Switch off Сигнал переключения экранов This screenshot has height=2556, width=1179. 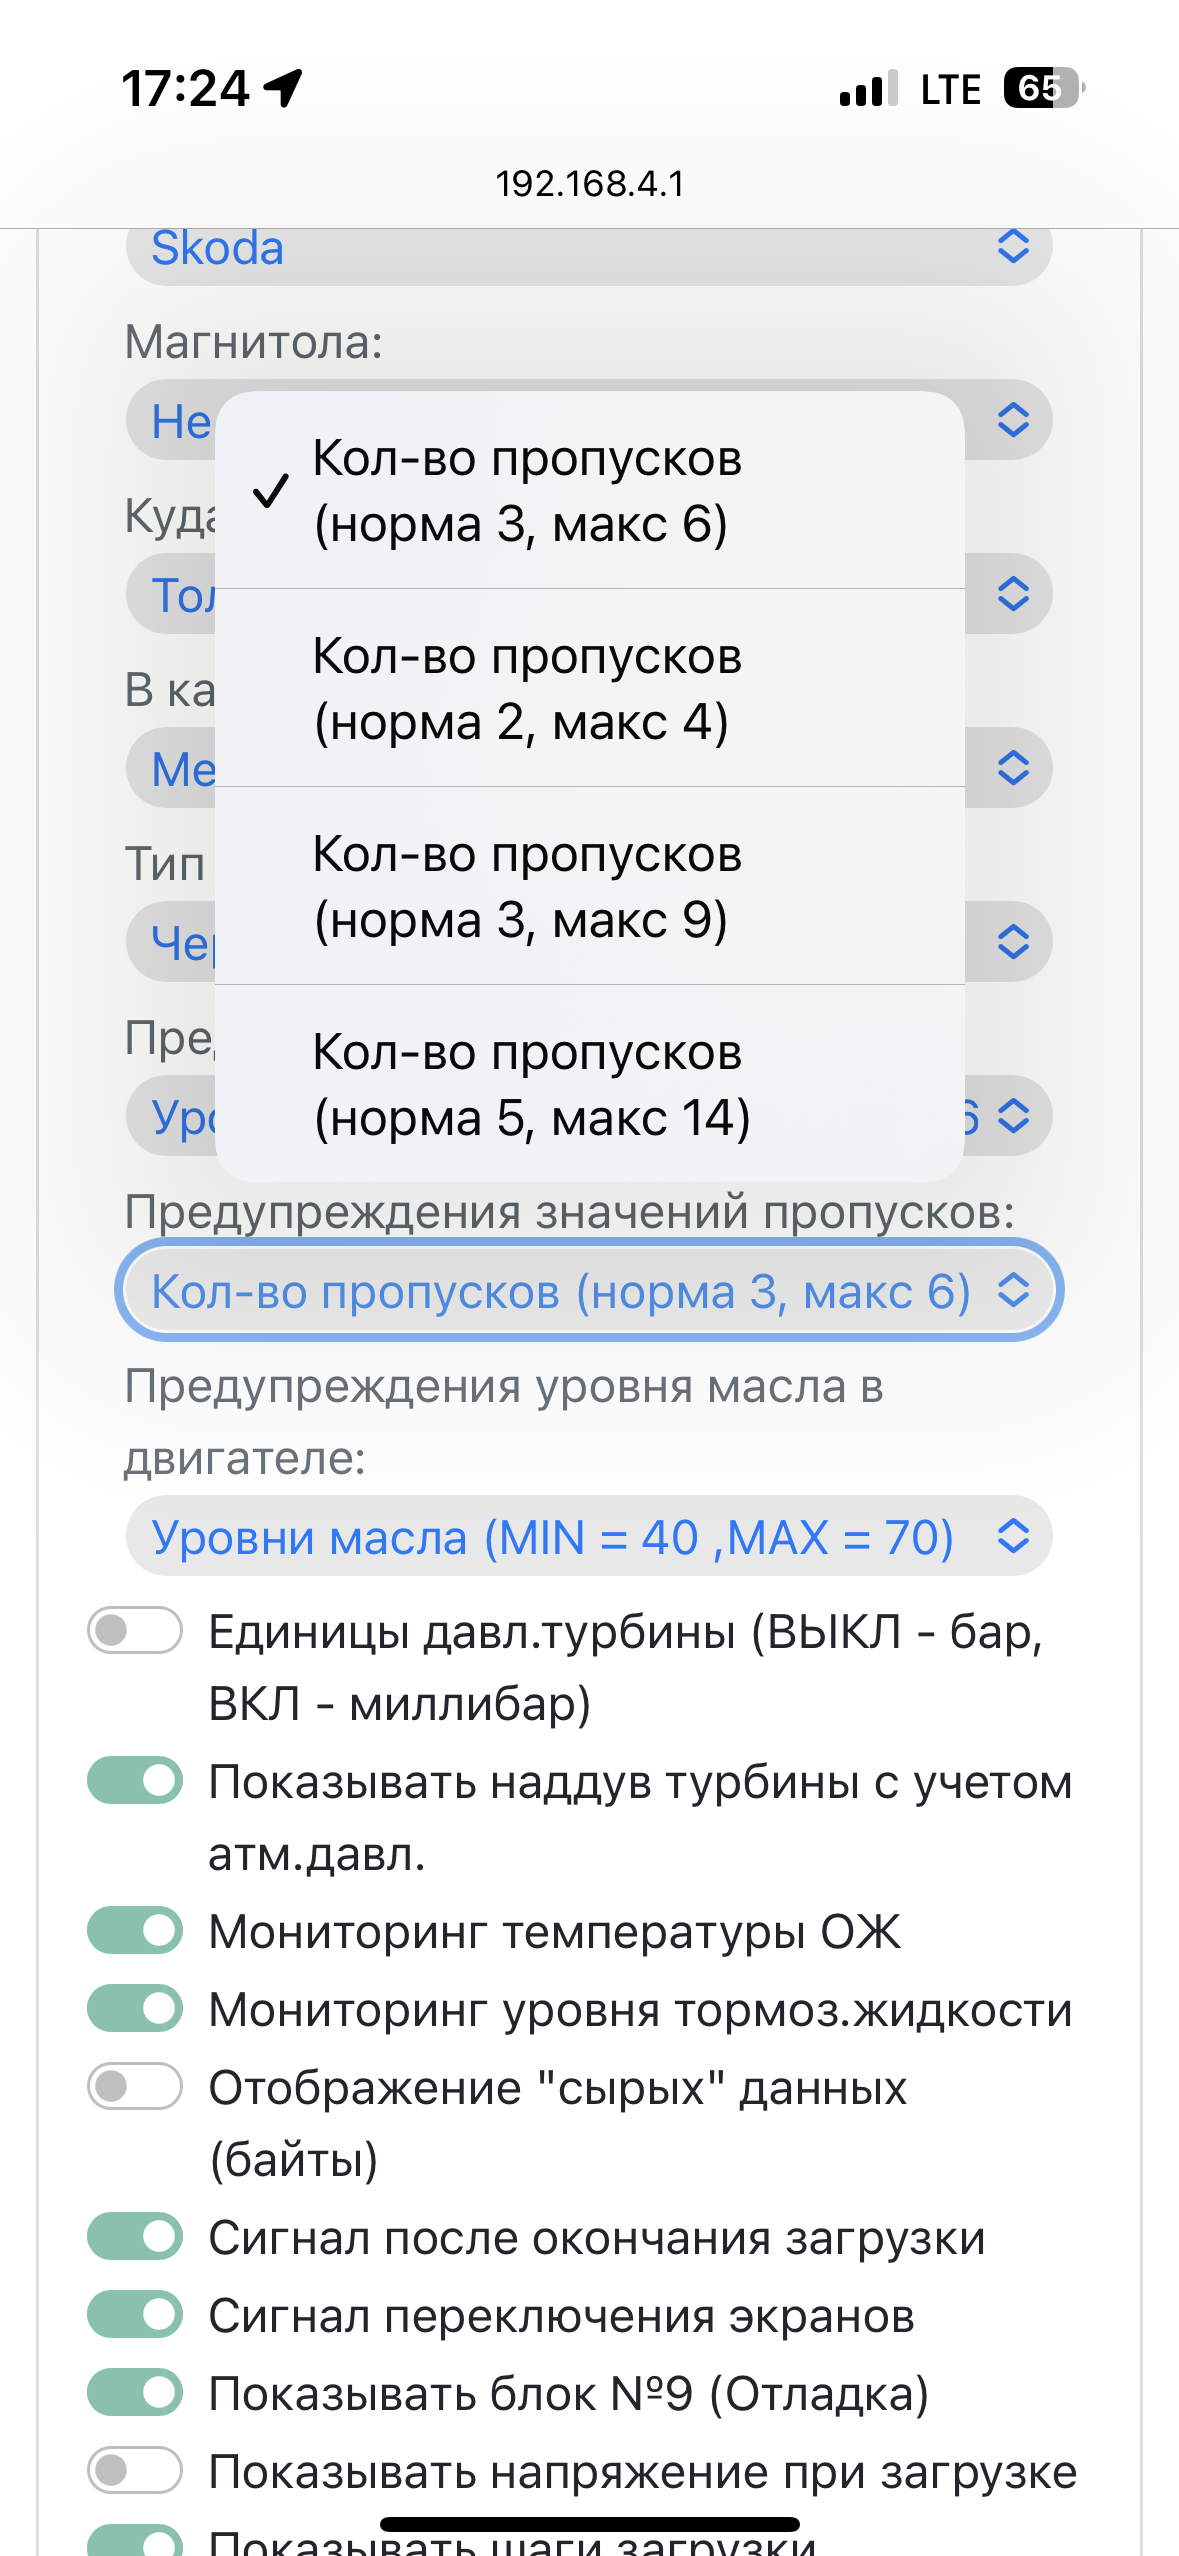coord(135,2315)
